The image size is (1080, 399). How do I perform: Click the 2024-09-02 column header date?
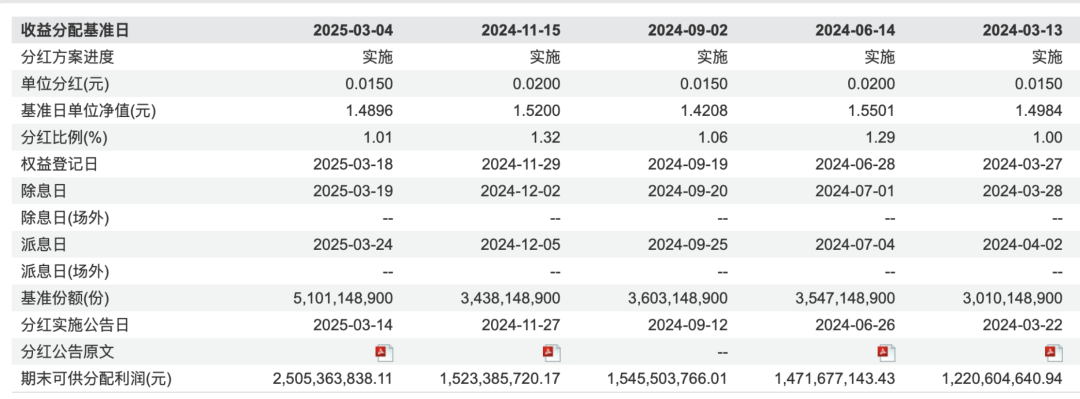[x=688, y=30]
